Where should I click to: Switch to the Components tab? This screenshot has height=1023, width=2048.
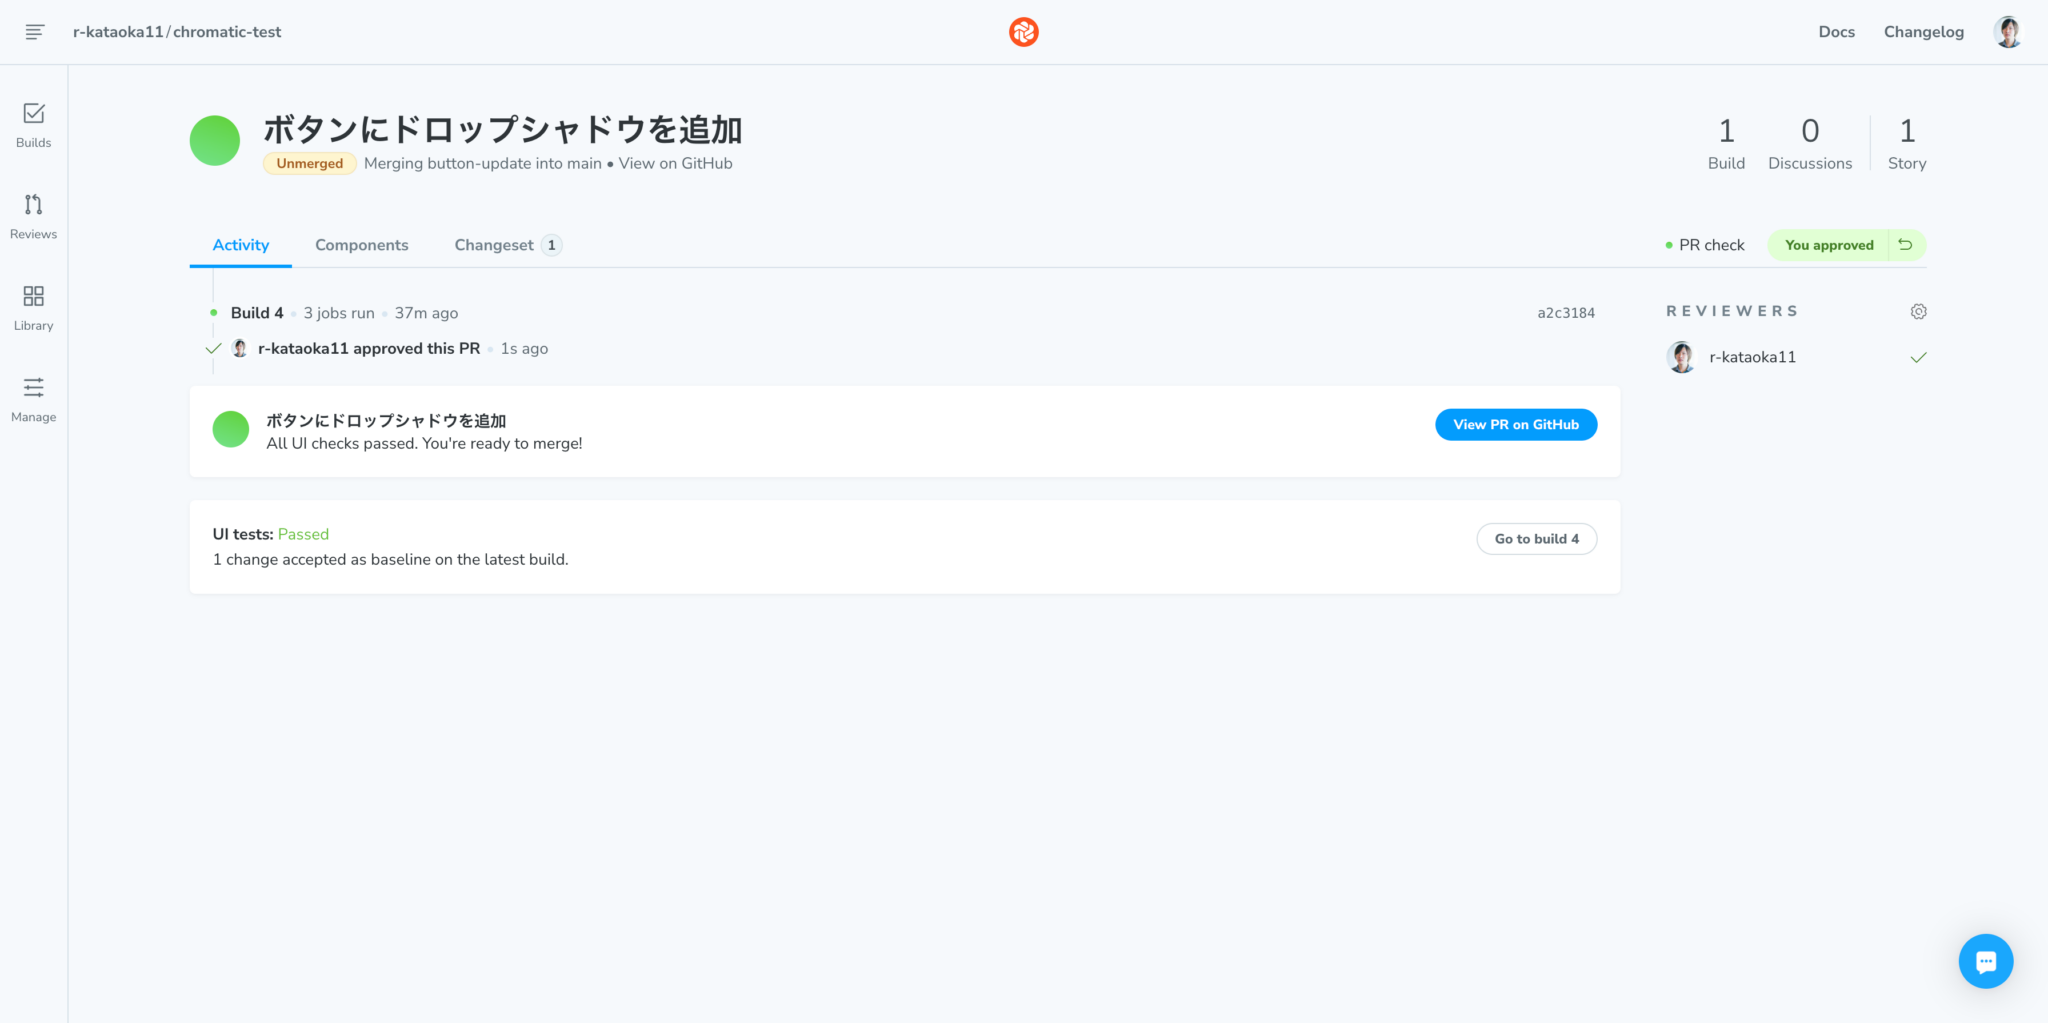click(362, 245)
